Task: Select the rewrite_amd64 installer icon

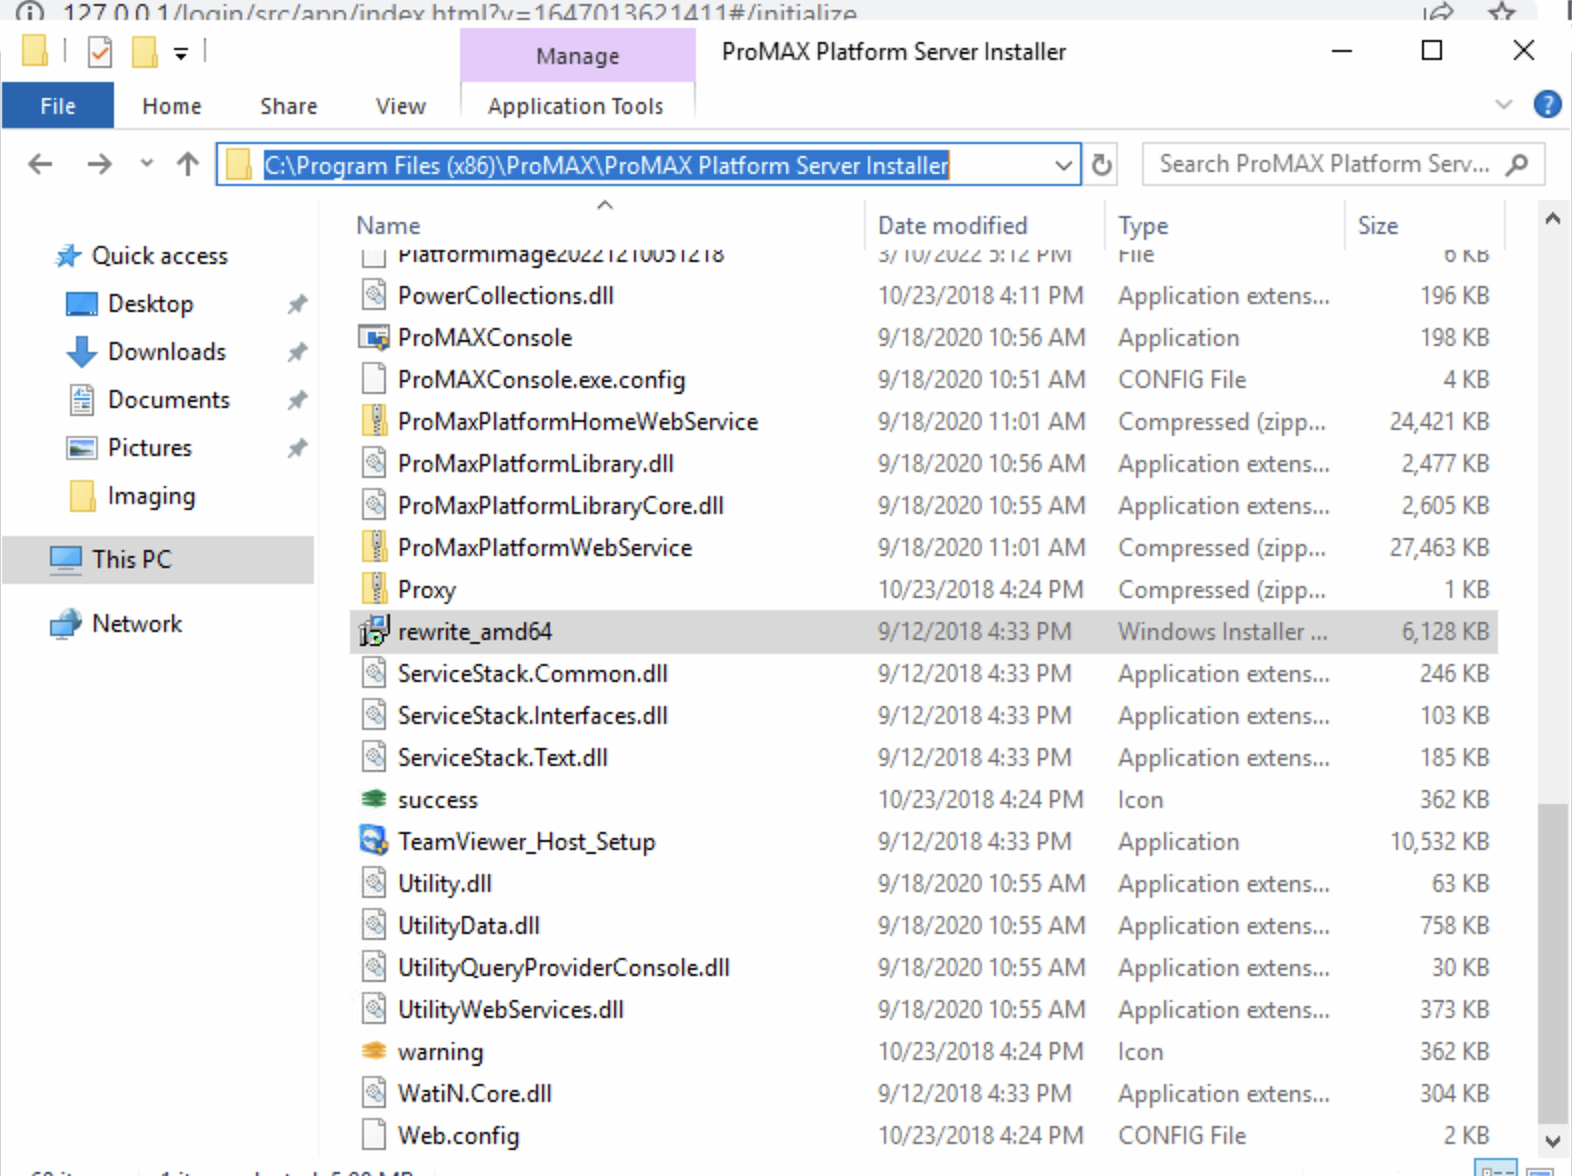Action: pyautogui.click(x=374, y=632)
